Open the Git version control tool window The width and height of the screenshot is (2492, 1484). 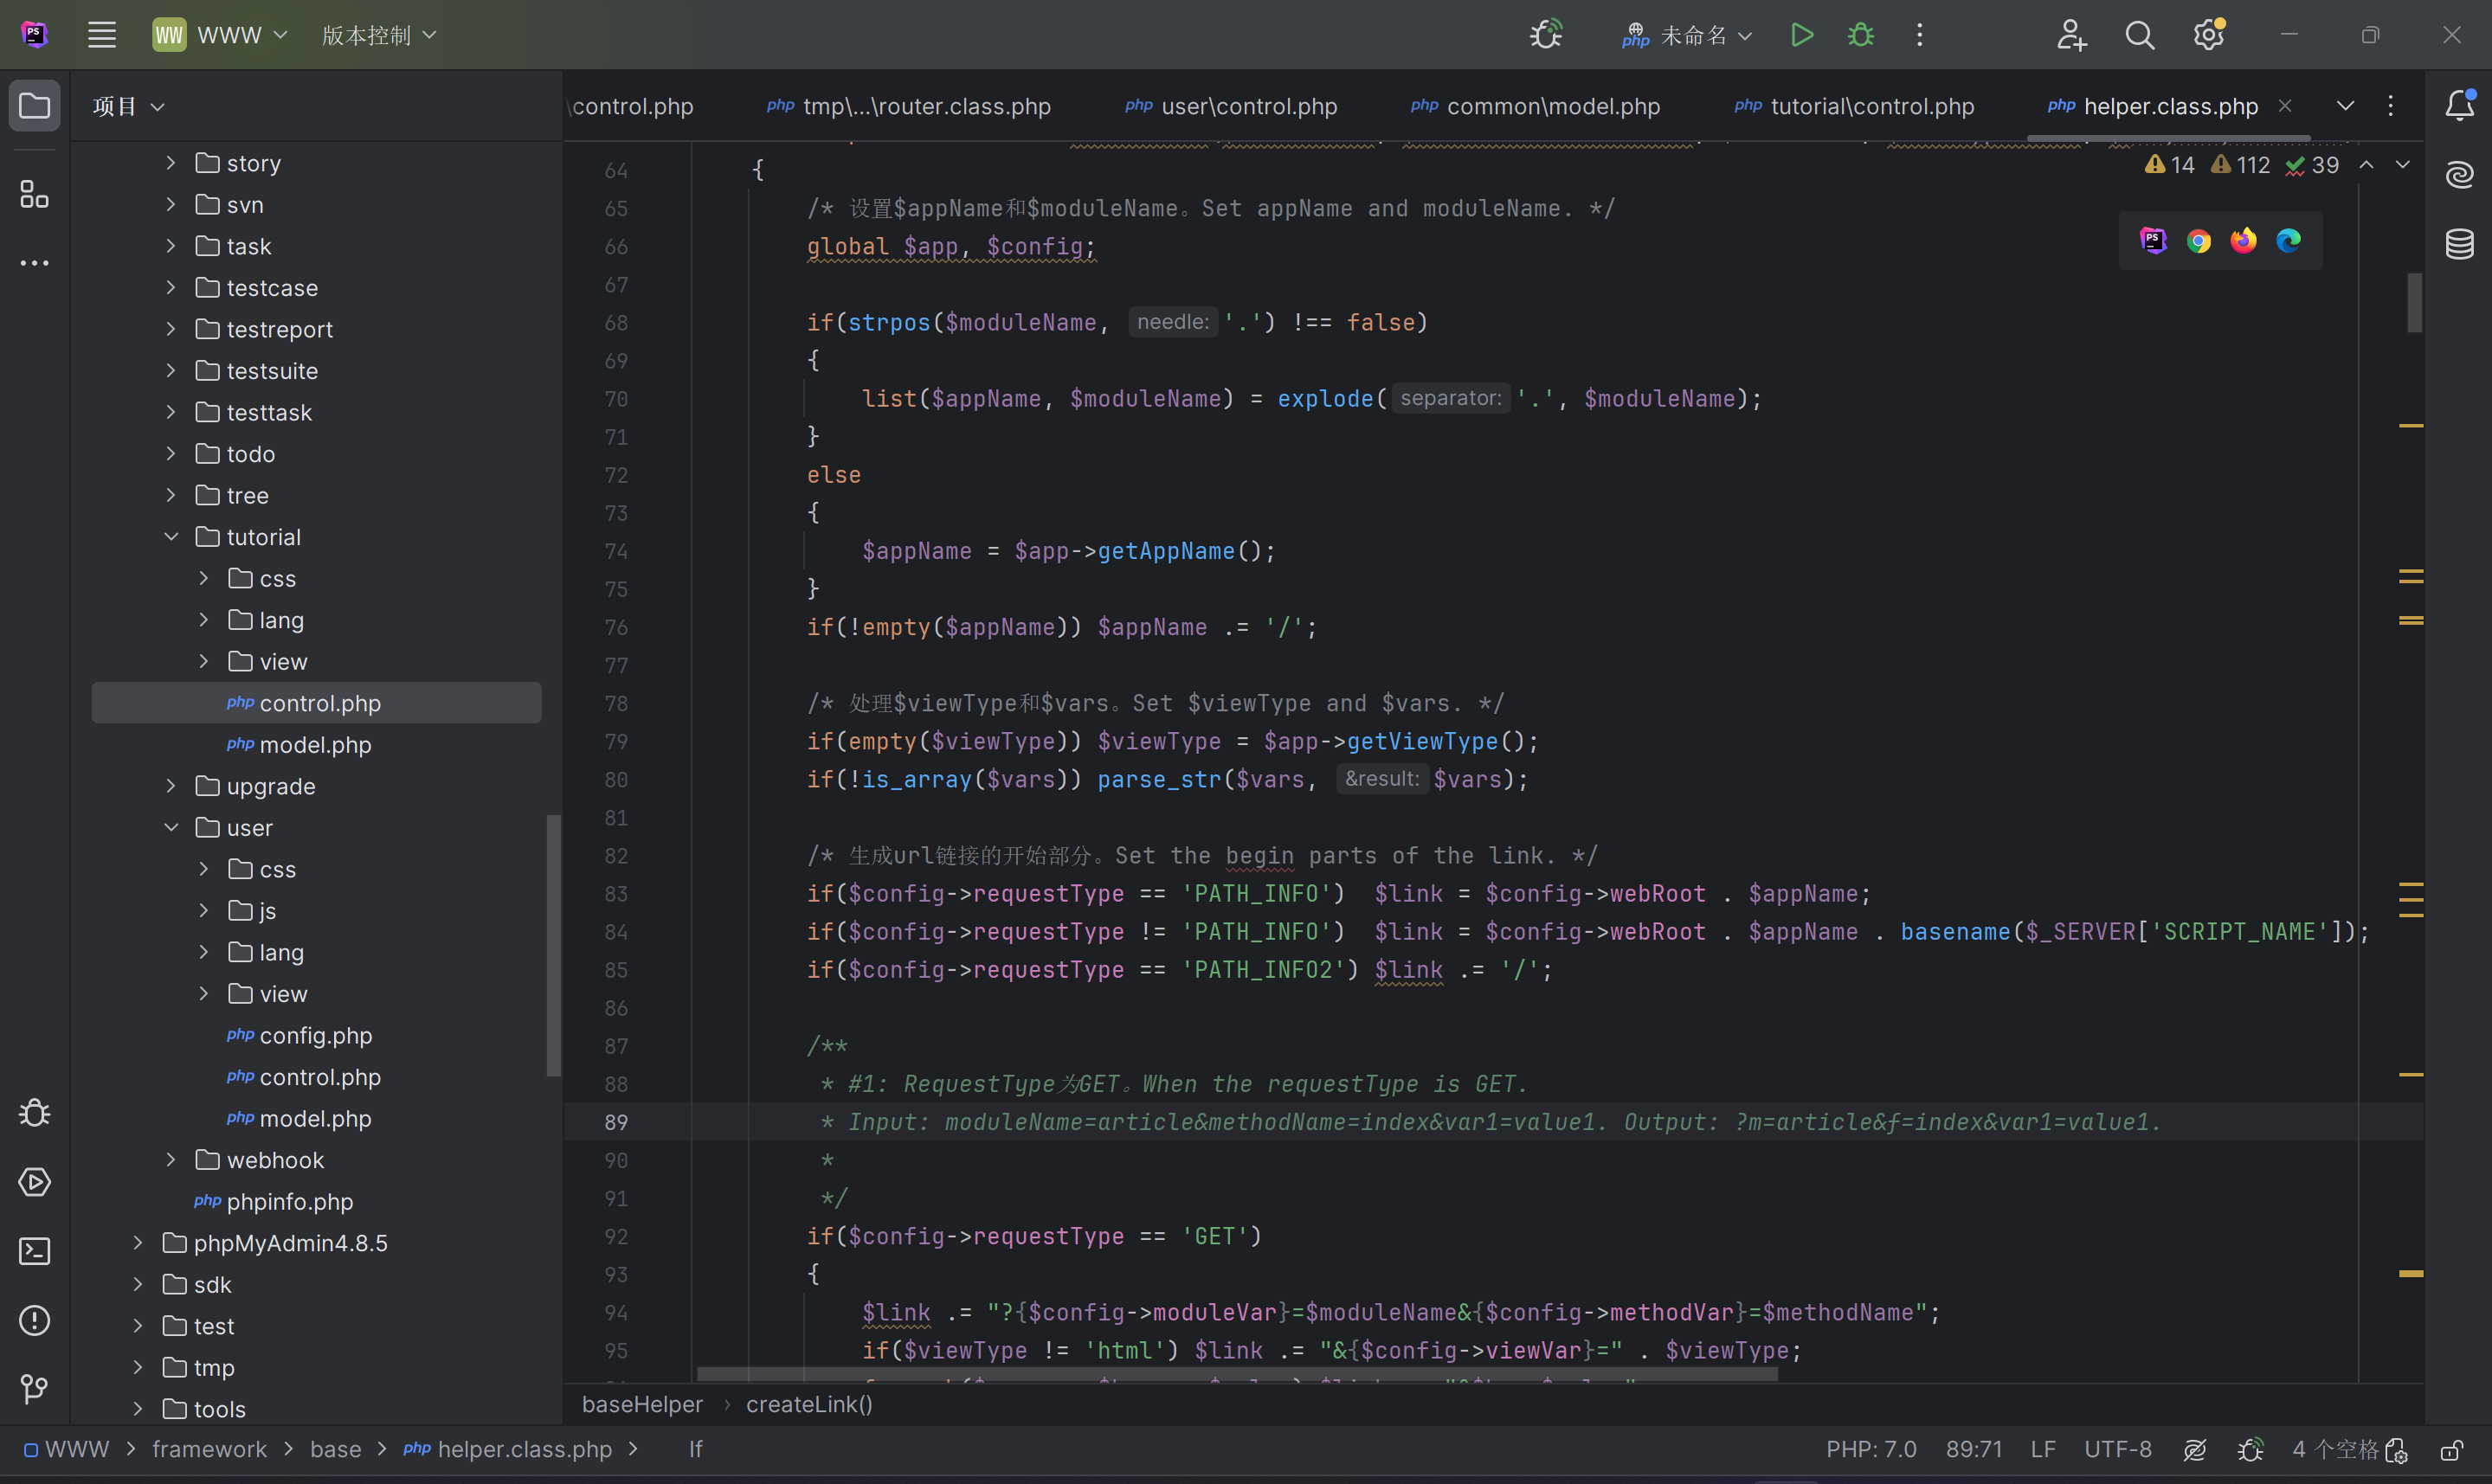pos(34,1388)
